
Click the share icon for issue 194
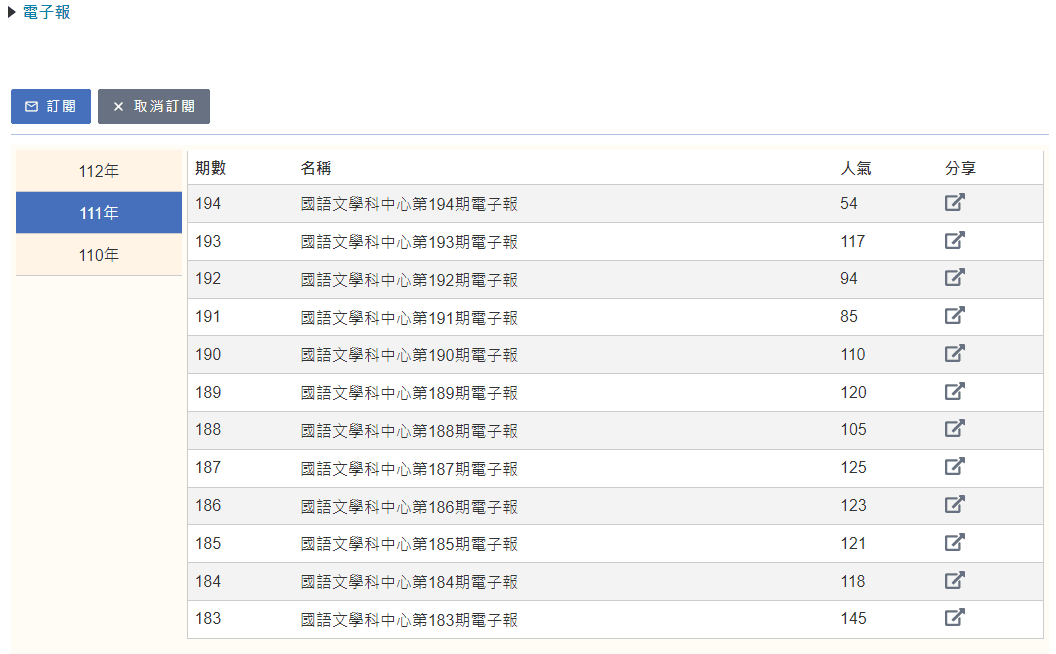(954, 202)
